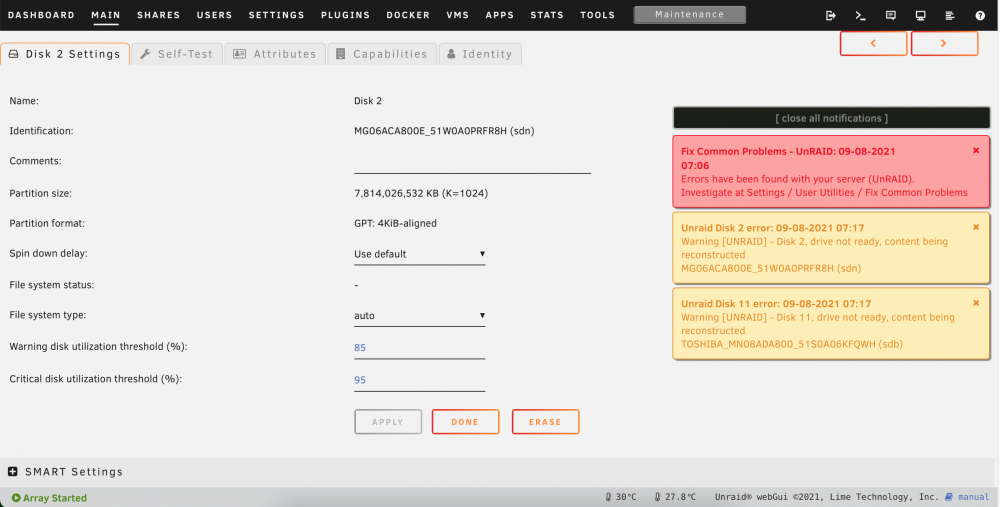Open the PLUGINS menu
This screenshot has width=1000, height=507.
[346, 15]
